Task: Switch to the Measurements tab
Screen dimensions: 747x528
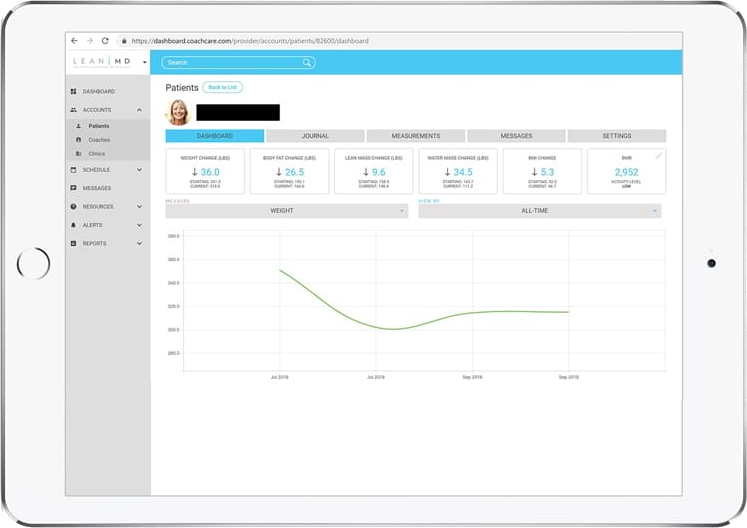Action: point(416,136)
